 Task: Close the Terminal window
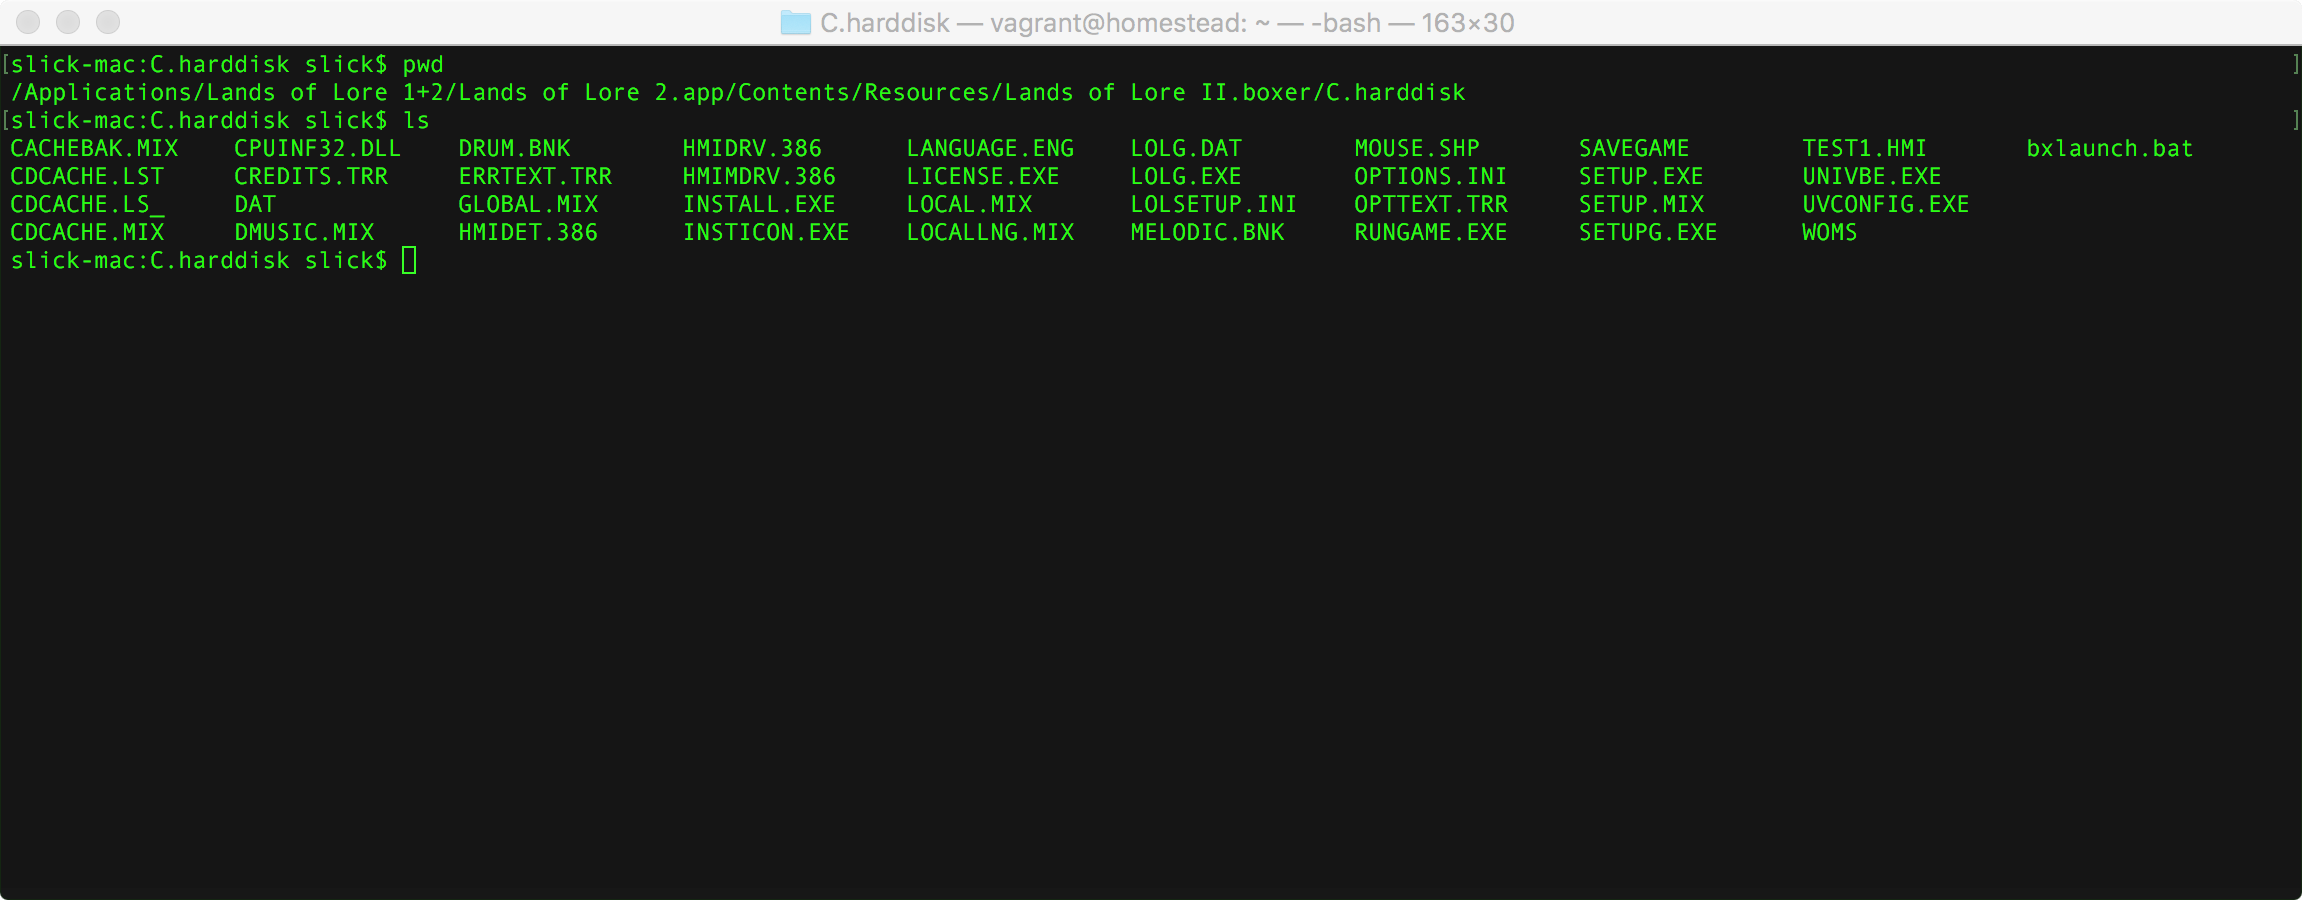(28, 22)
